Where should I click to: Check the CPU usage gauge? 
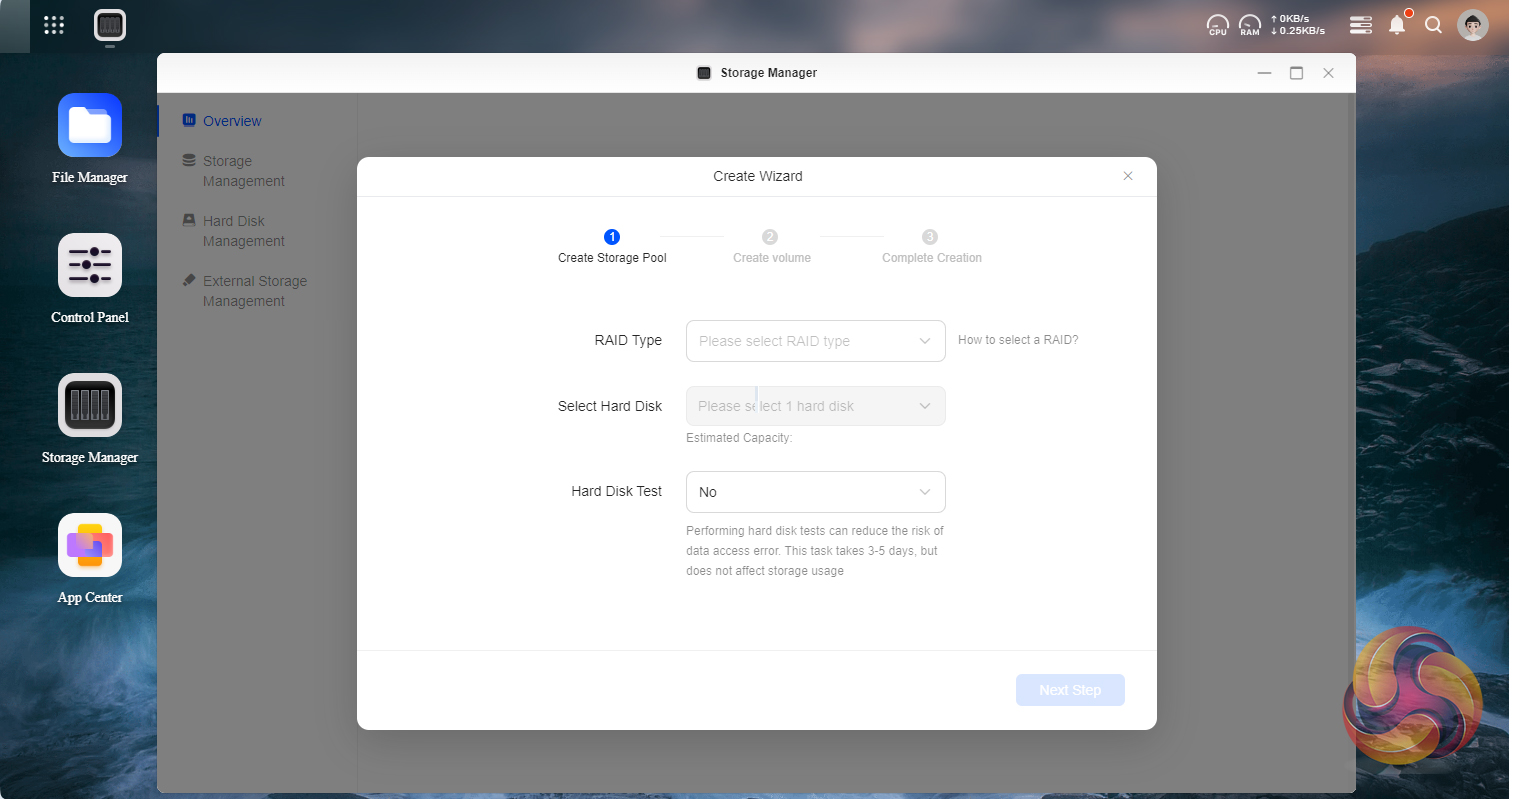click(x=1217, y=25)
